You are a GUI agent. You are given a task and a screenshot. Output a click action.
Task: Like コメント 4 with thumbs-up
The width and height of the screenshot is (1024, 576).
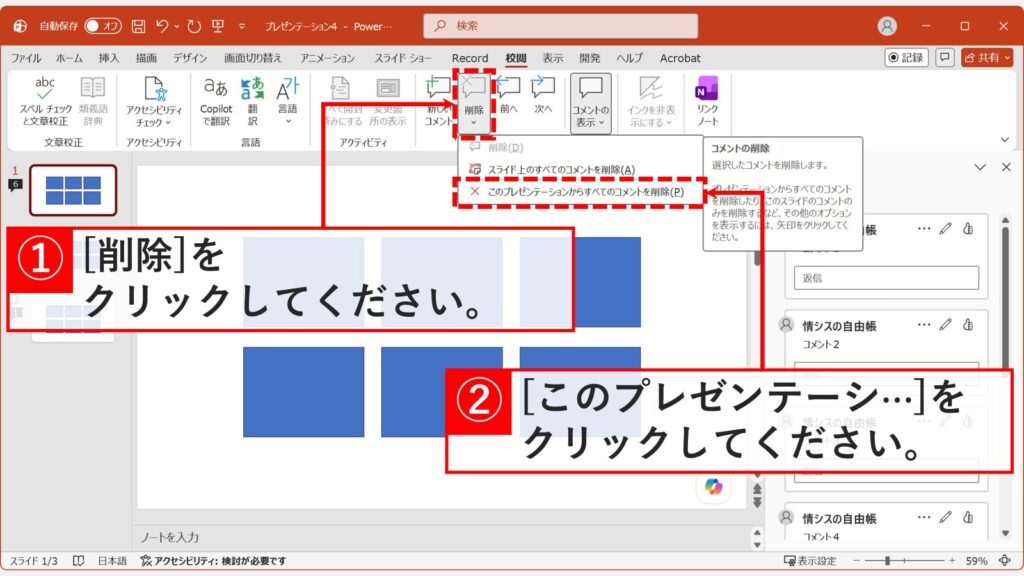tap(968, 517)
